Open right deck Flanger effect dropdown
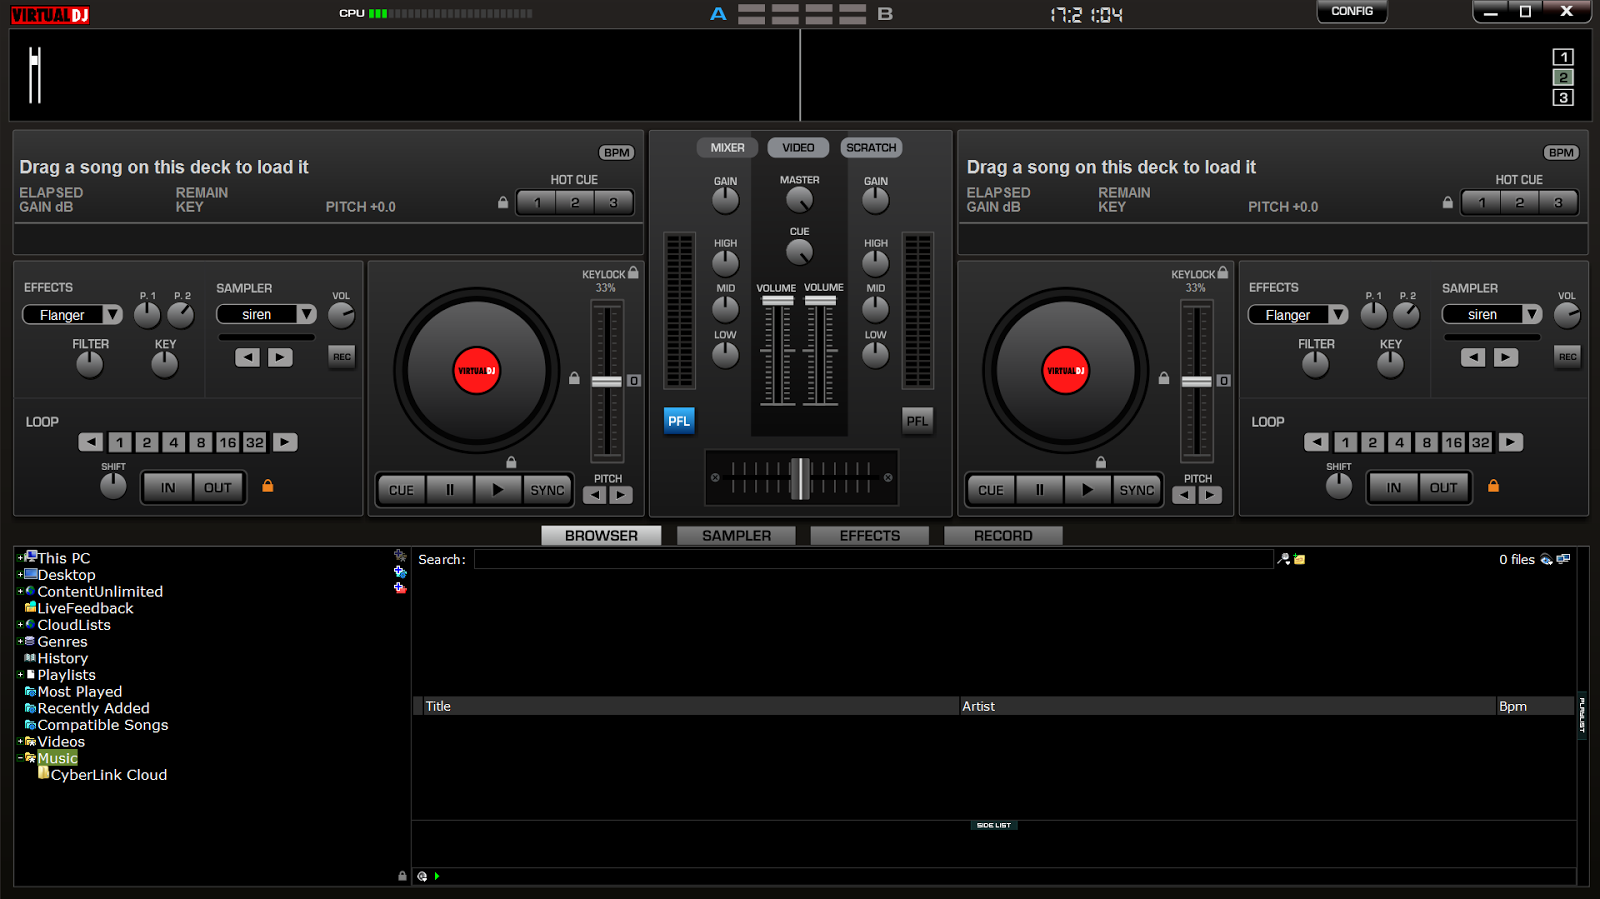This screenshot has width=1600, height=899. [1298, 315]
